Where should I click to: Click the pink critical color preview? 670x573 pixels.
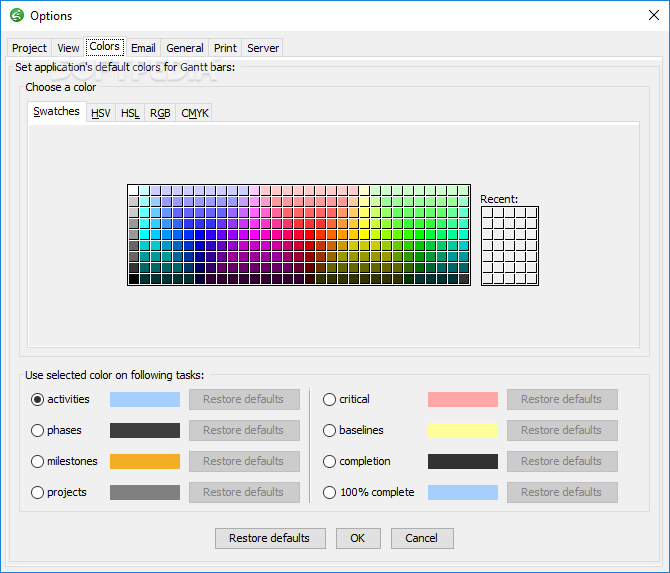(463, 400)
